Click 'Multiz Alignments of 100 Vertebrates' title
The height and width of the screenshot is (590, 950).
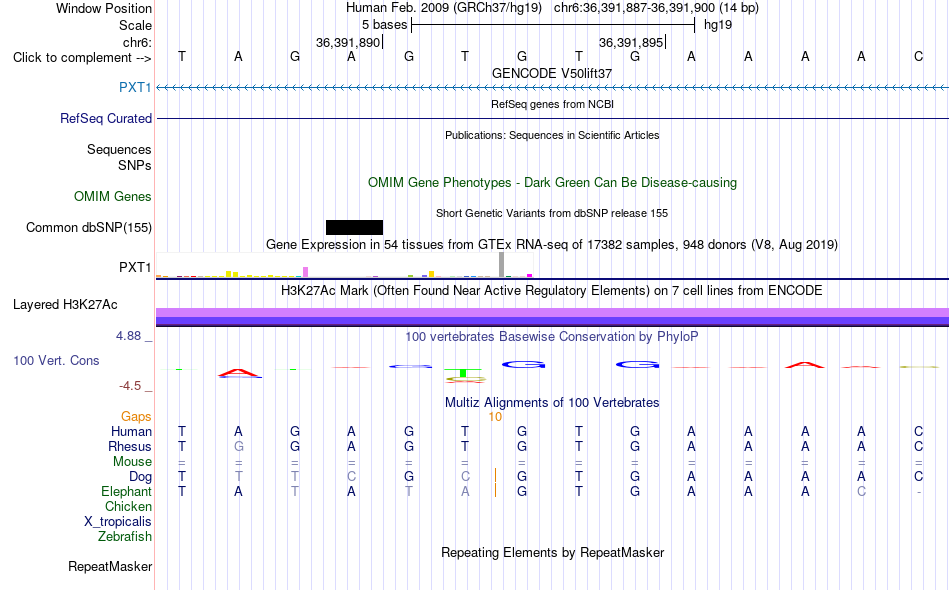coord(552,402)
